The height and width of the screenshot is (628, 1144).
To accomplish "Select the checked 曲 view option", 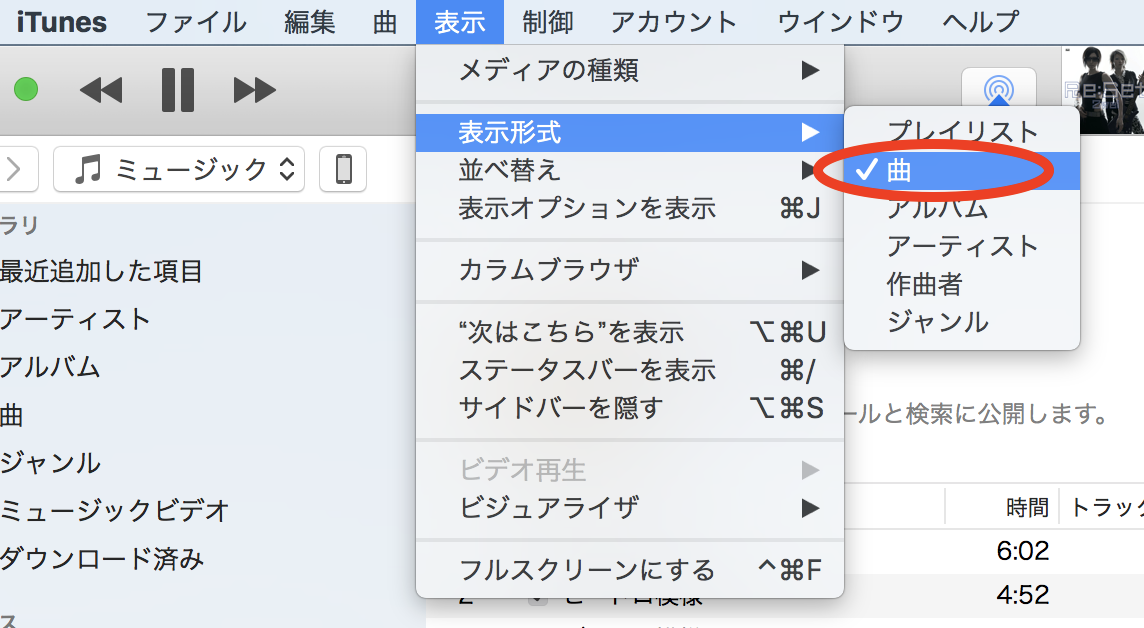I will (x=962, y=171).
